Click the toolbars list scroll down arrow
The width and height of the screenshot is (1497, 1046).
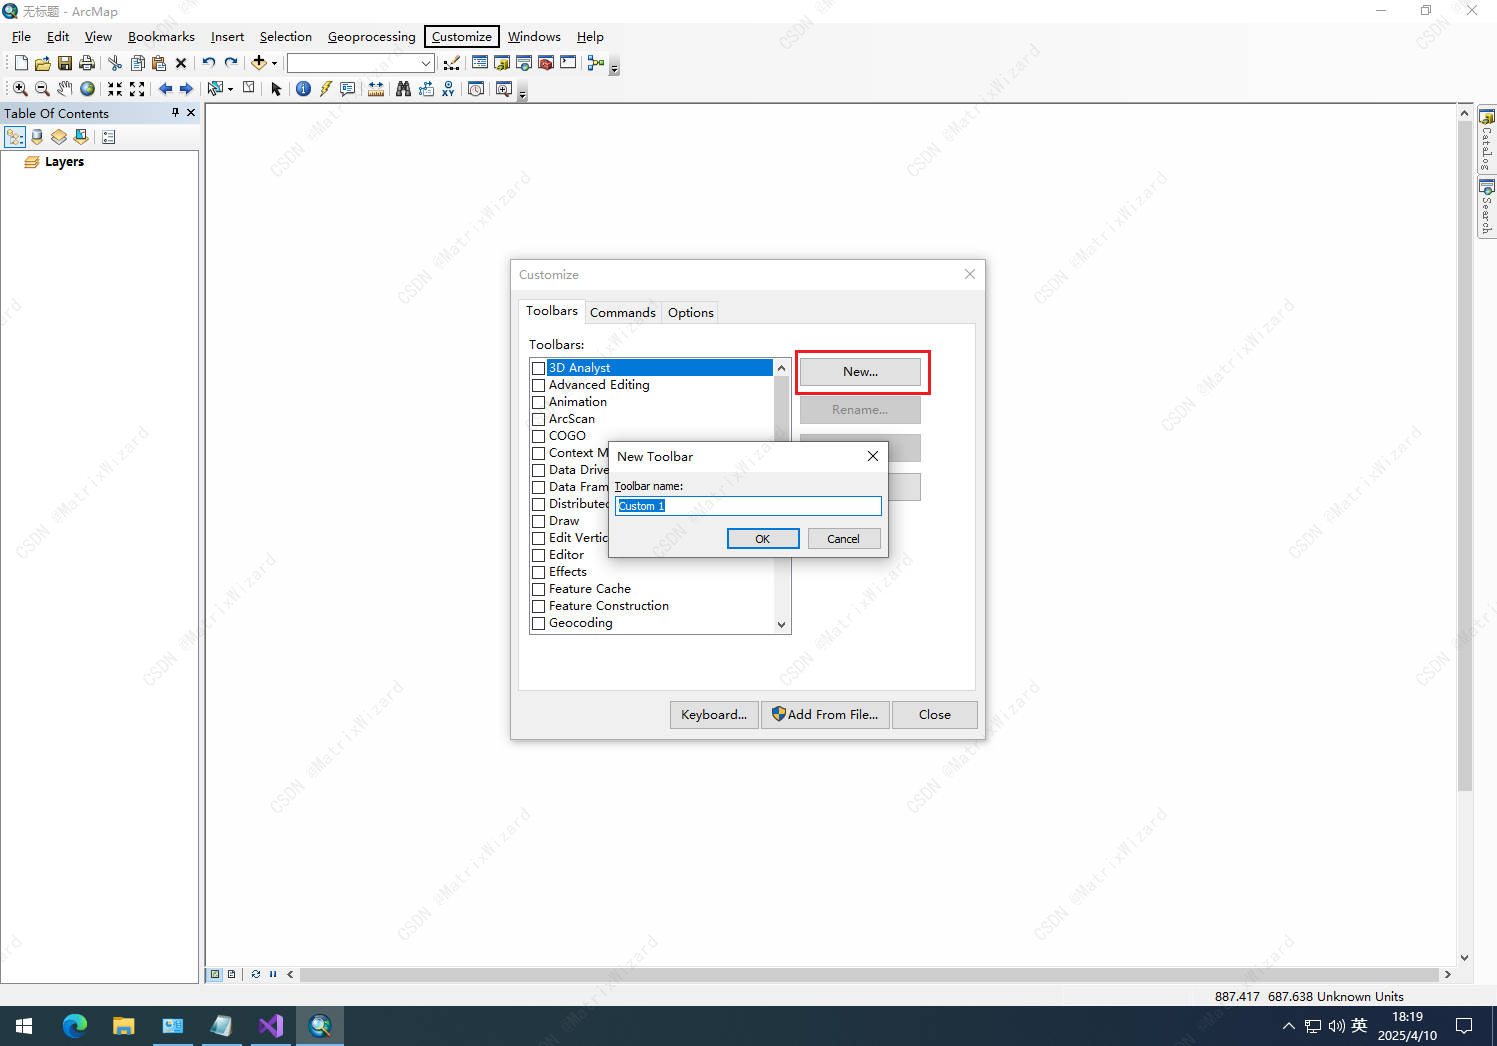click(782, 625)
